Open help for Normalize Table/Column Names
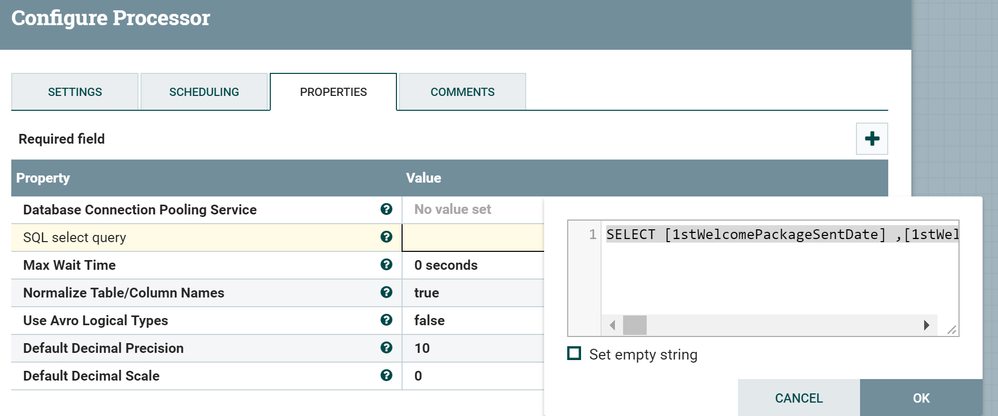The image size is (998, 416). [386, 293]
